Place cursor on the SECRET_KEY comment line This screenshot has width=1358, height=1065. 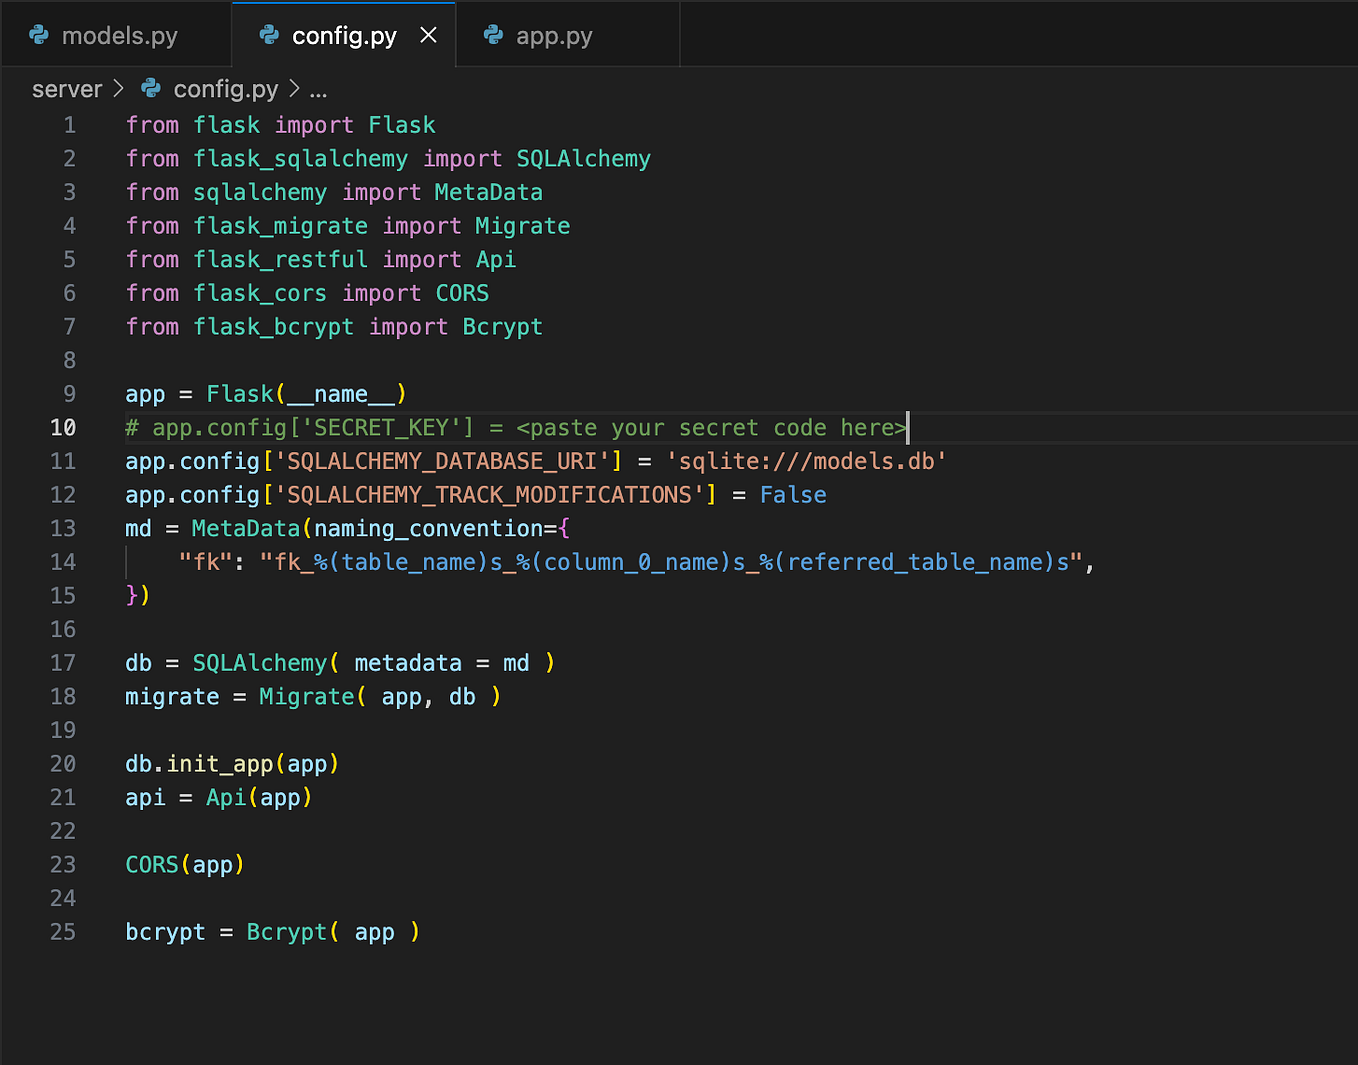pyautogui.click(x=500, y=427)
